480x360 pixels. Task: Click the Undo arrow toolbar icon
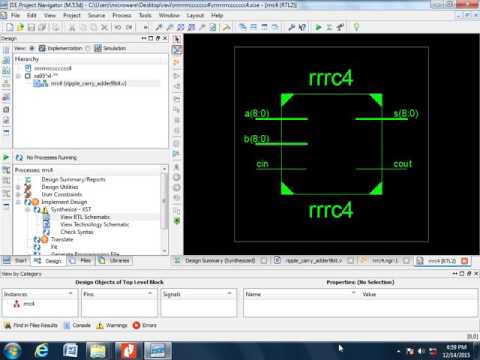tap(118, 27)
